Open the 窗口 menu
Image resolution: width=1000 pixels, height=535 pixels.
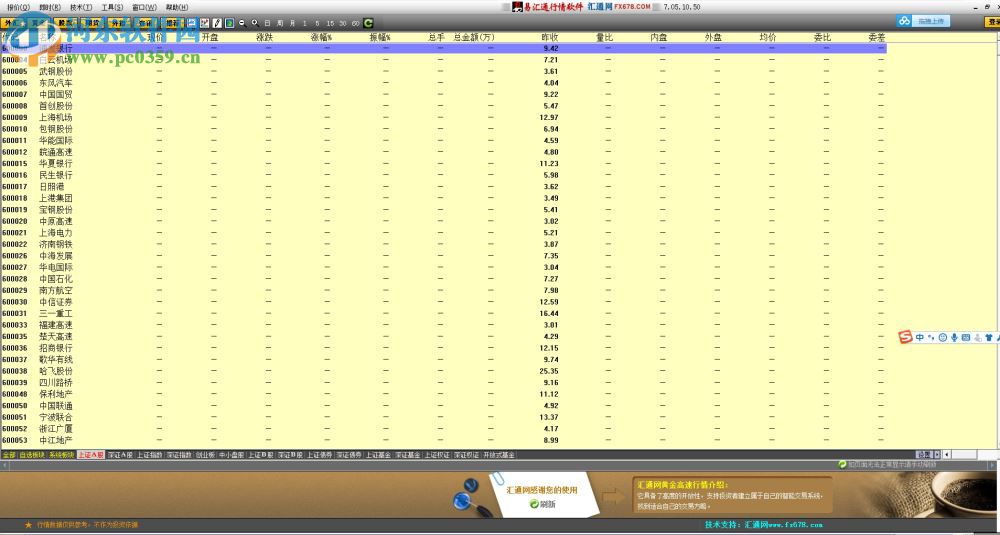144,7
